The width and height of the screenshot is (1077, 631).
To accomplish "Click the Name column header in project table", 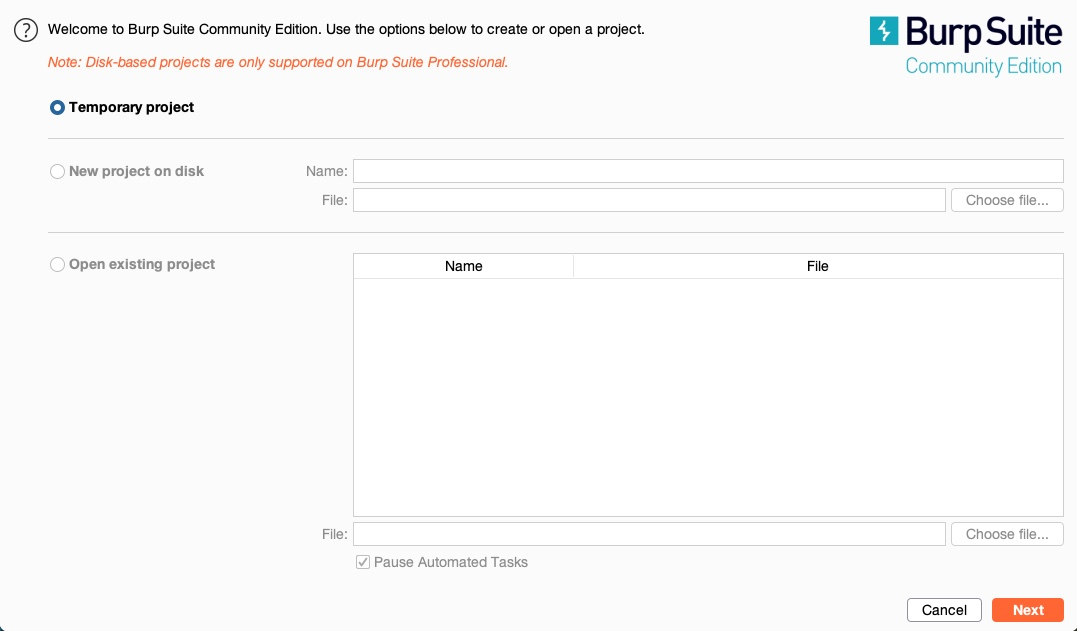I will click(x=463, y=266).
